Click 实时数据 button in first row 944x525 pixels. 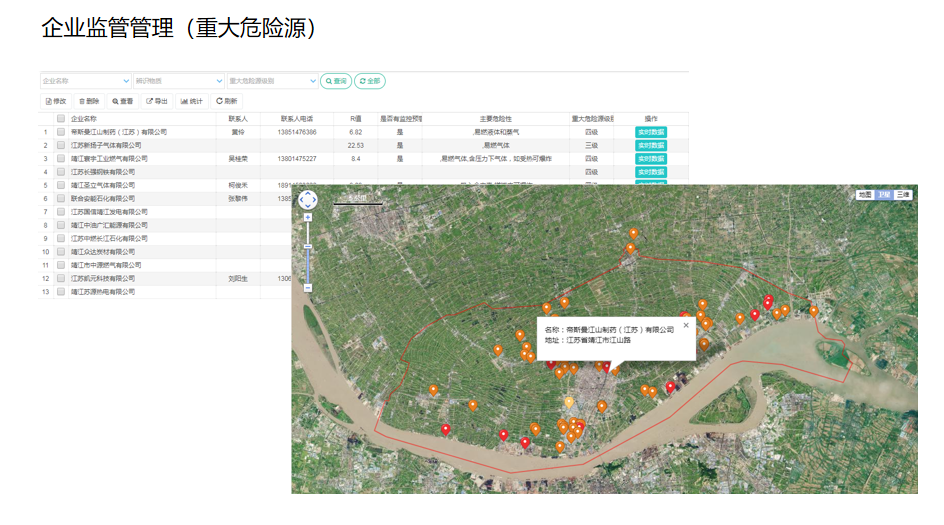click(x=650, y=132)
